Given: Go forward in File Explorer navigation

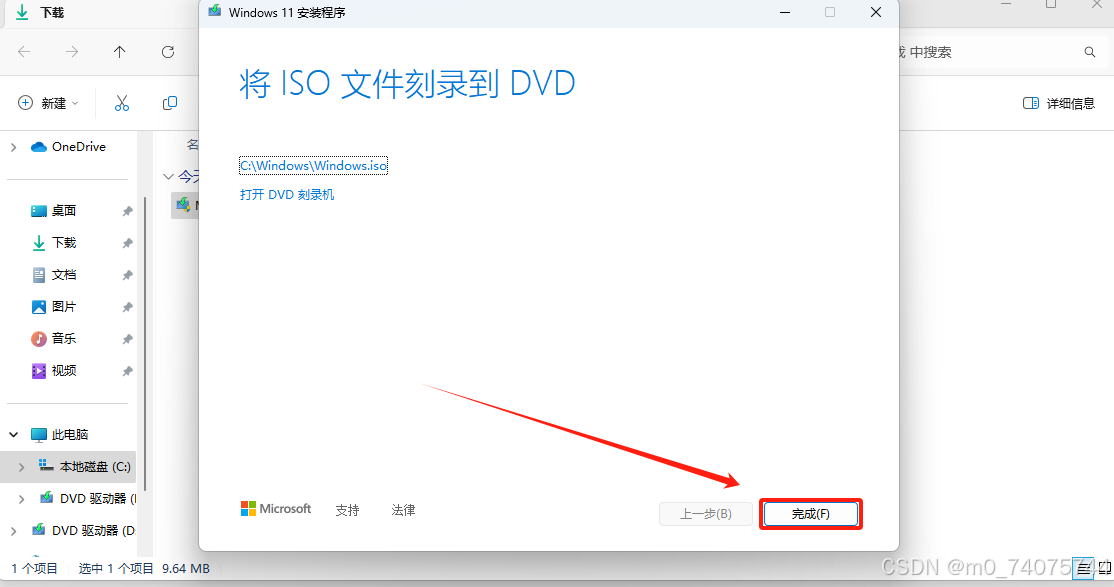Looking at the screenshot, I should pos(72,52).
